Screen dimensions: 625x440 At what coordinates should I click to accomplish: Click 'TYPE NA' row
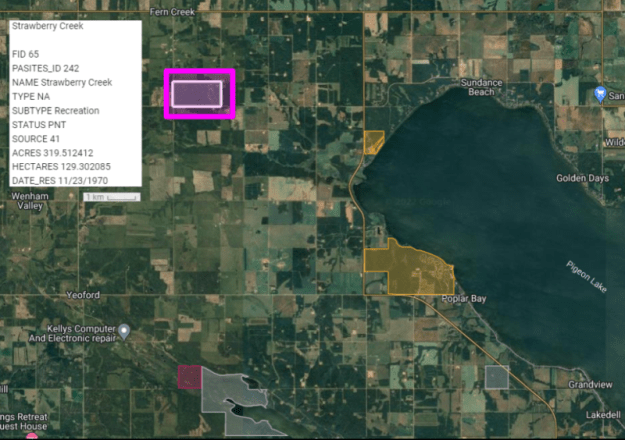point(31,96)
